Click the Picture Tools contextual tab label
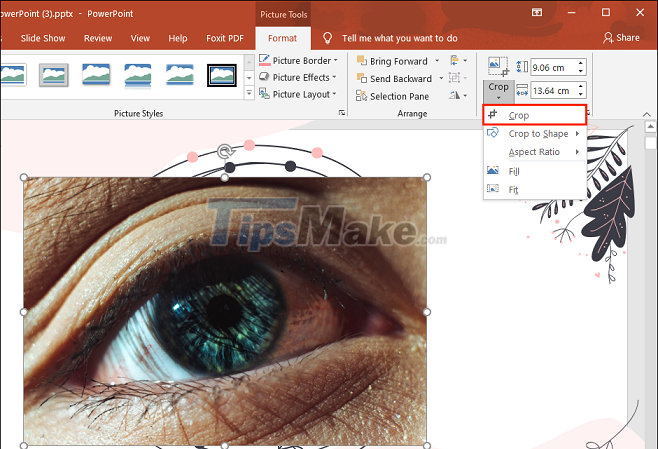This screenshot has width=658, height=449. 283,14
